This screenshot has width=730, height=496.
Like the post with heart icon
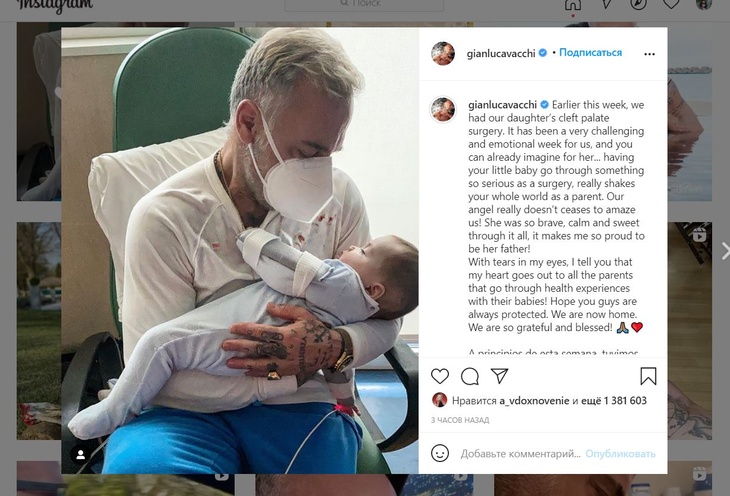coord(439,376)
